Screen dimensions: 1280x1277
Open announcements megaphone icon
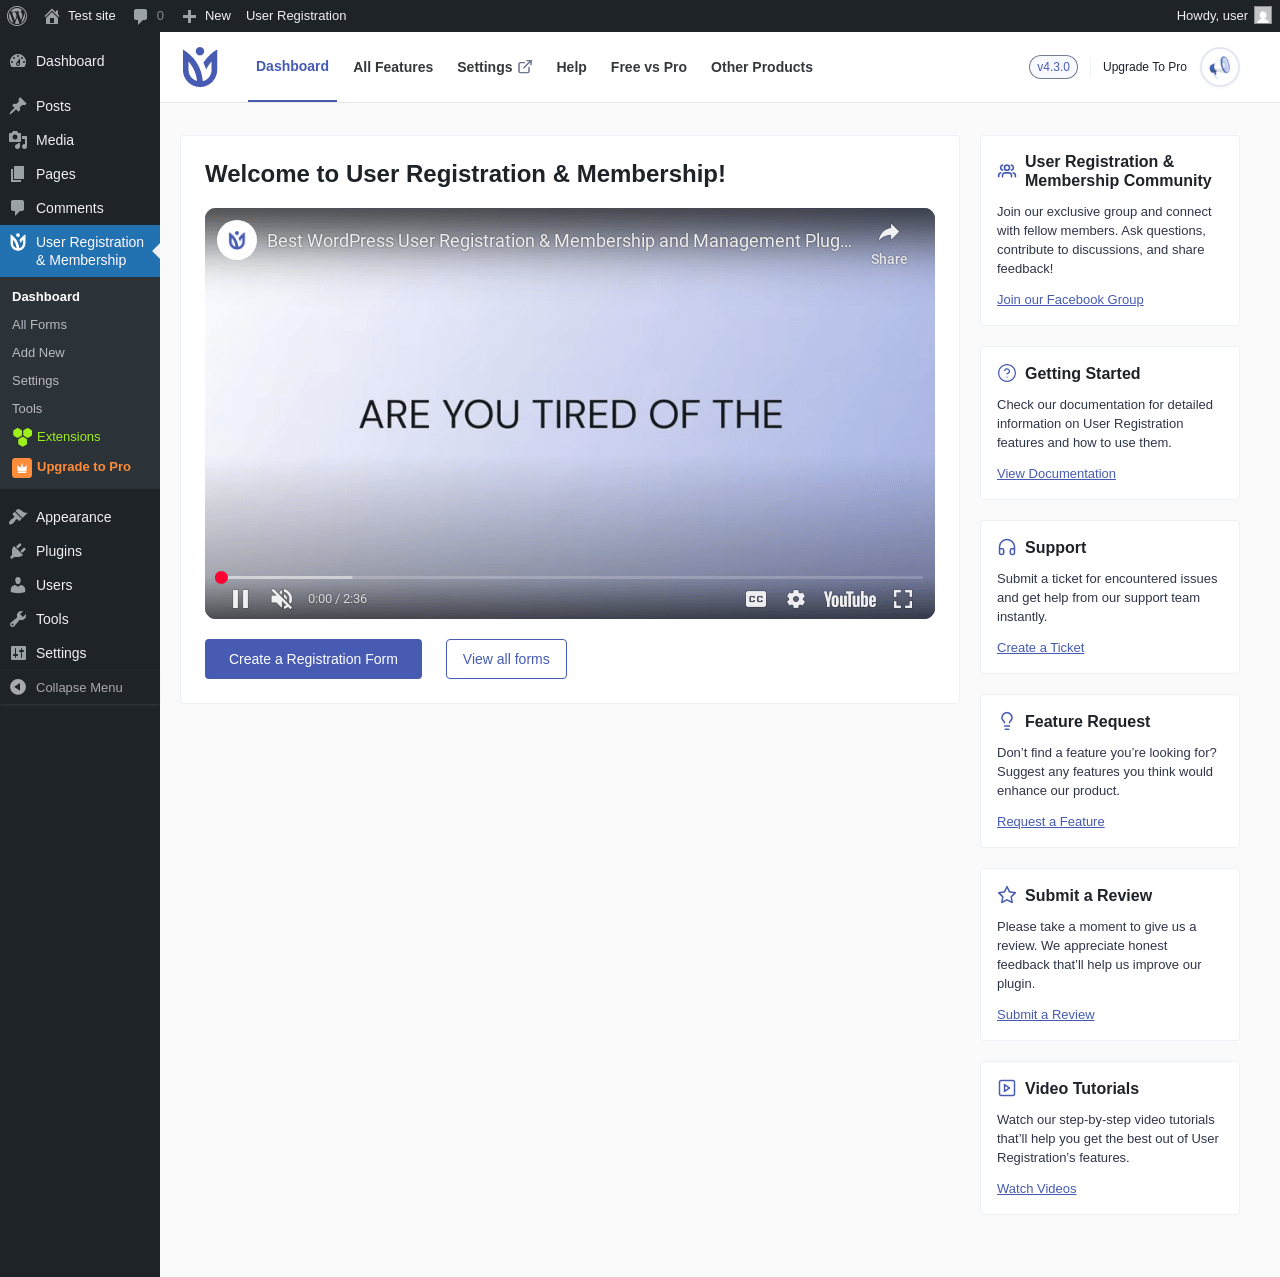tap(1220, 67)
